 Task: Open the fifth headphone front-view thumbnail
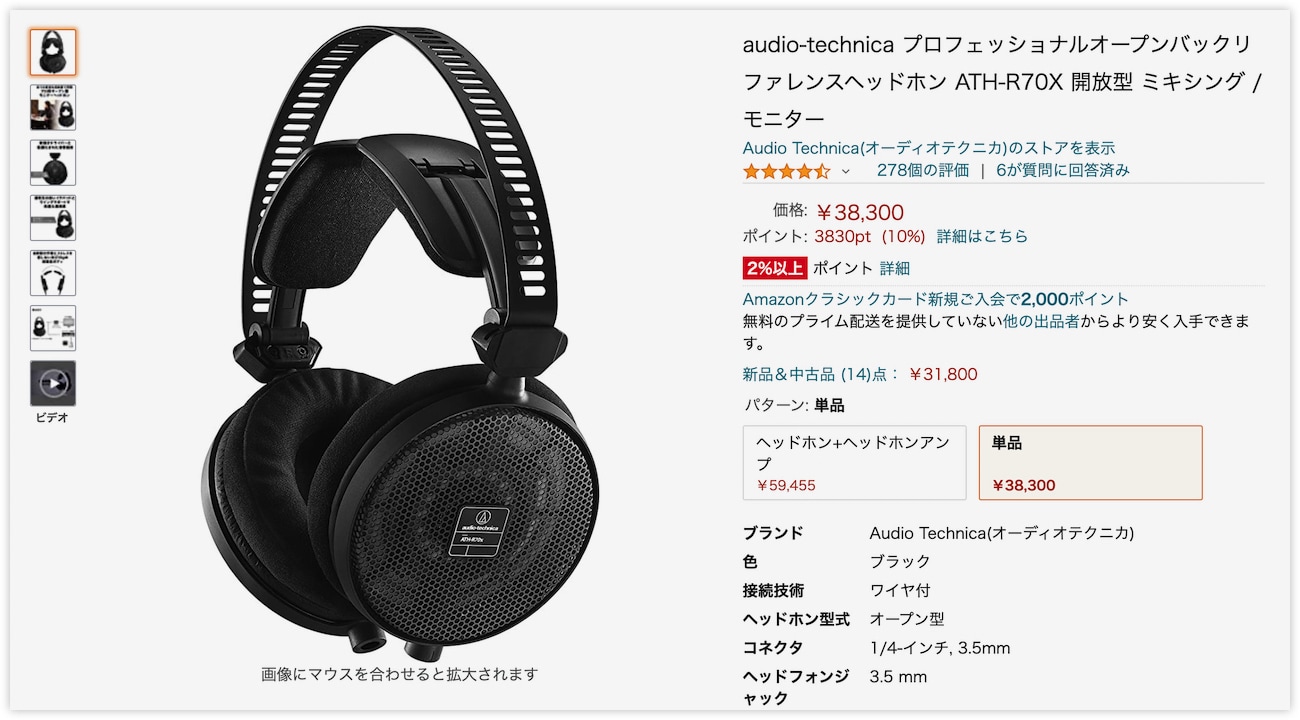[x=53, y=273]
